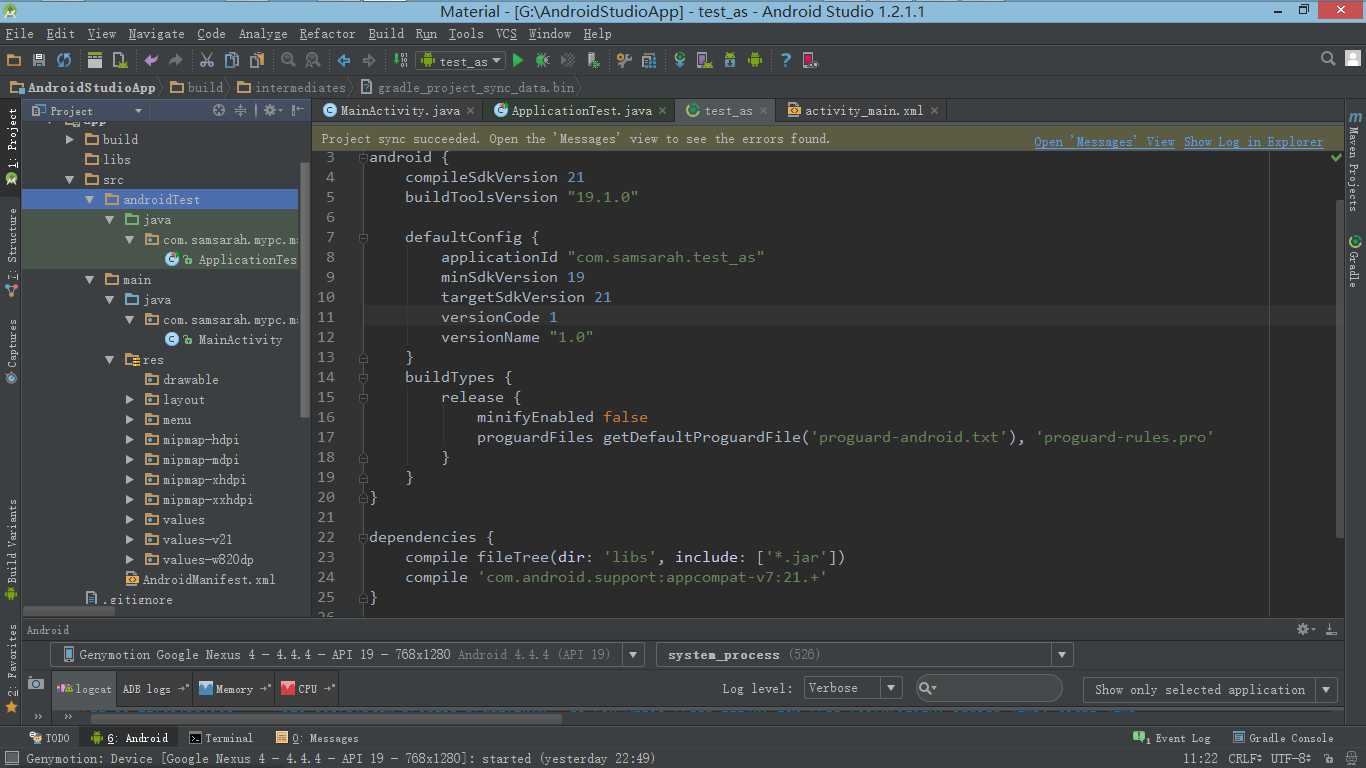Expand the layout folder node
The image size is (1366, 768).
[x=130, y=399]
